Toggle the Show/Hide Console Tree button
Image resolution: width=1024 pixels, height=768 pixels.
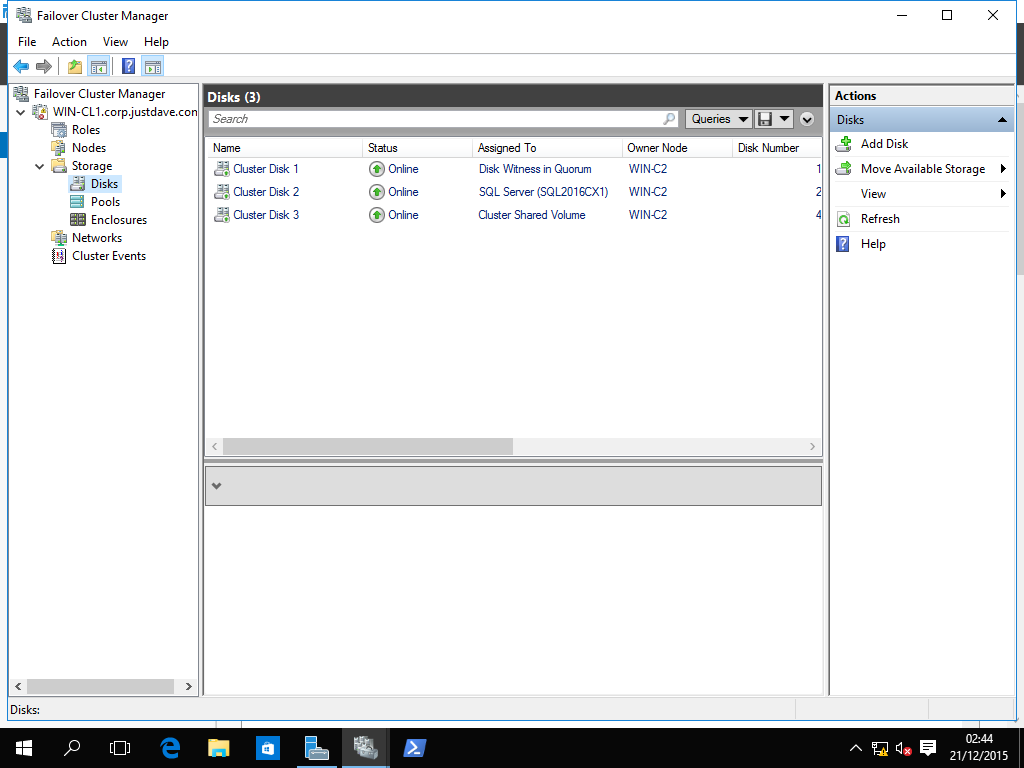click(x=98, y=67)
